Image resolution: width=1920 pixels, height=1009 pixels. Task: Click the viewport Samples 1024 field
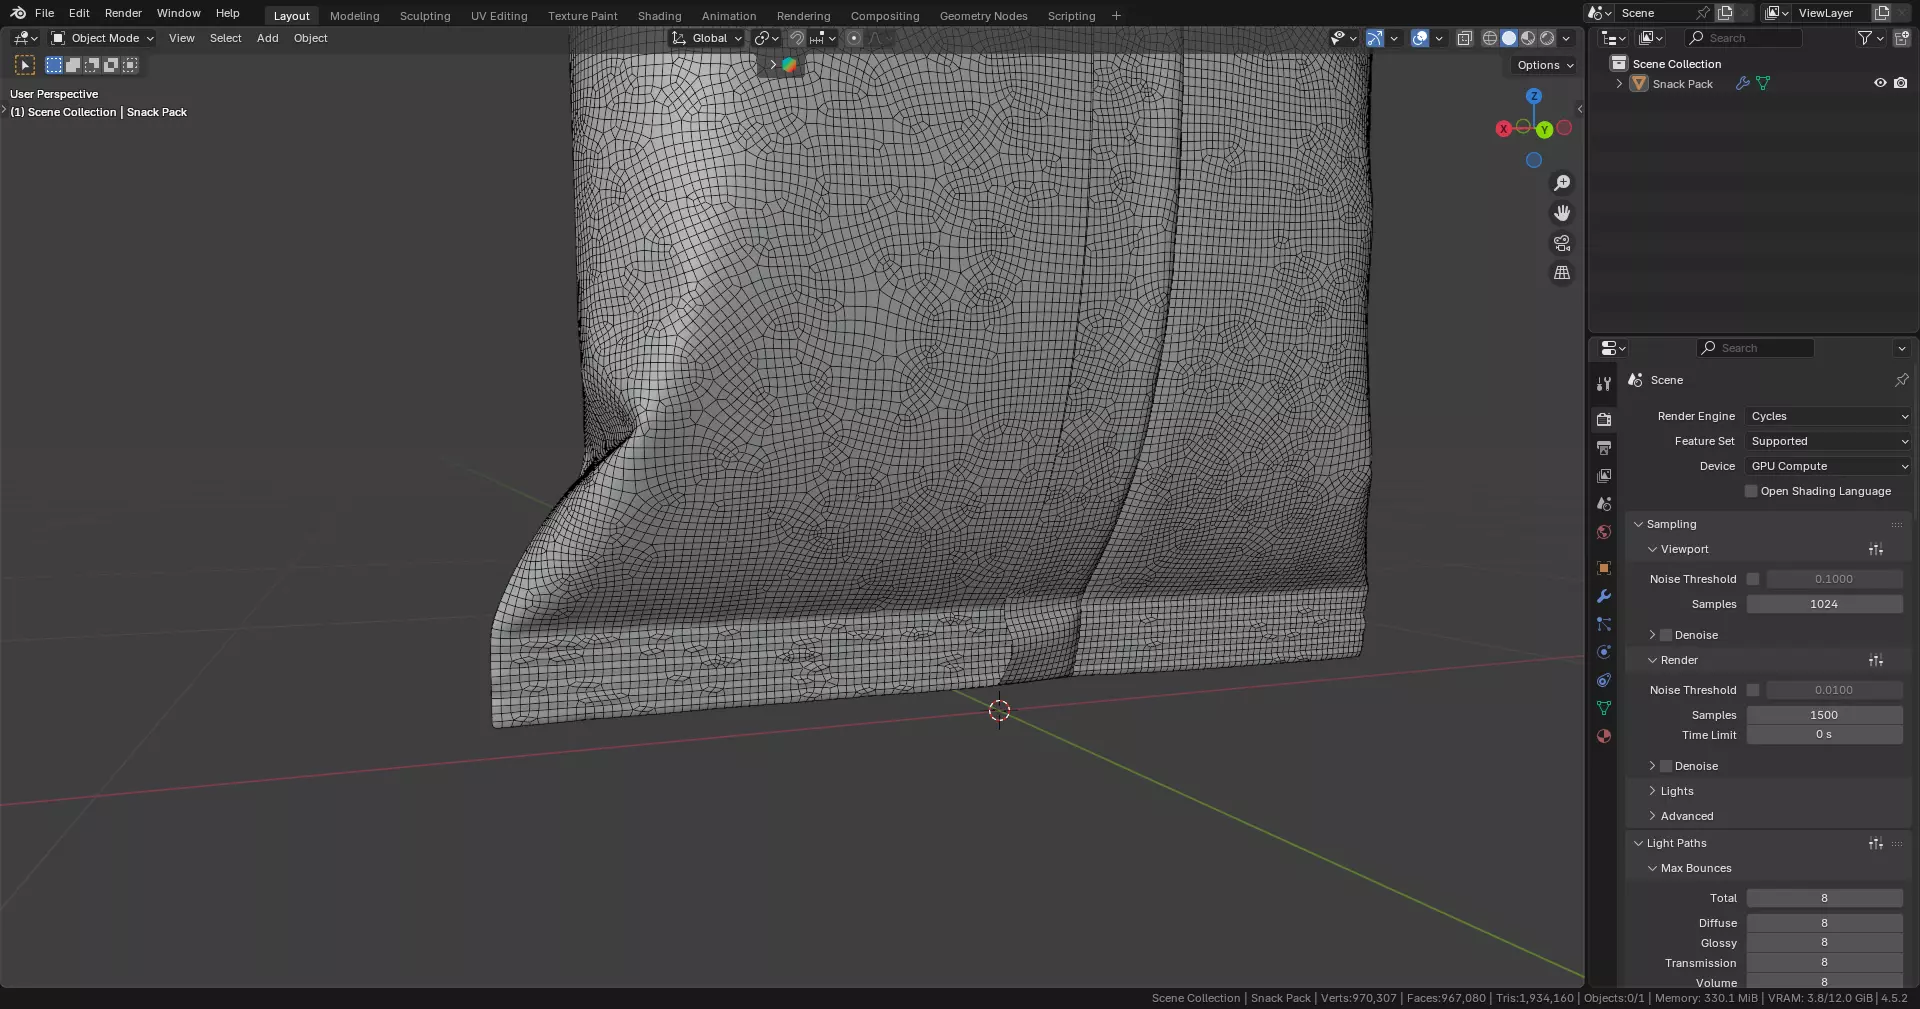[x=1824, y=604]
